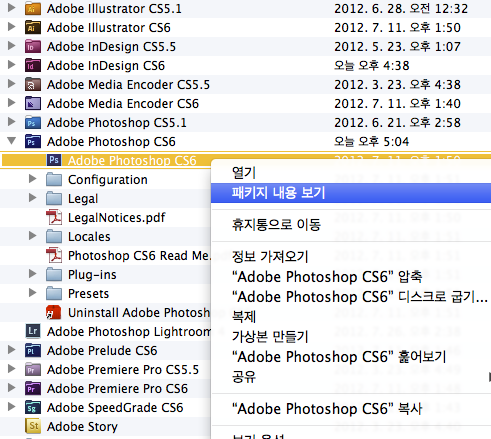Choose 패키지 내용 보기 in the context menu
This screenshot has width=491, height=439.
coord(351,193)
